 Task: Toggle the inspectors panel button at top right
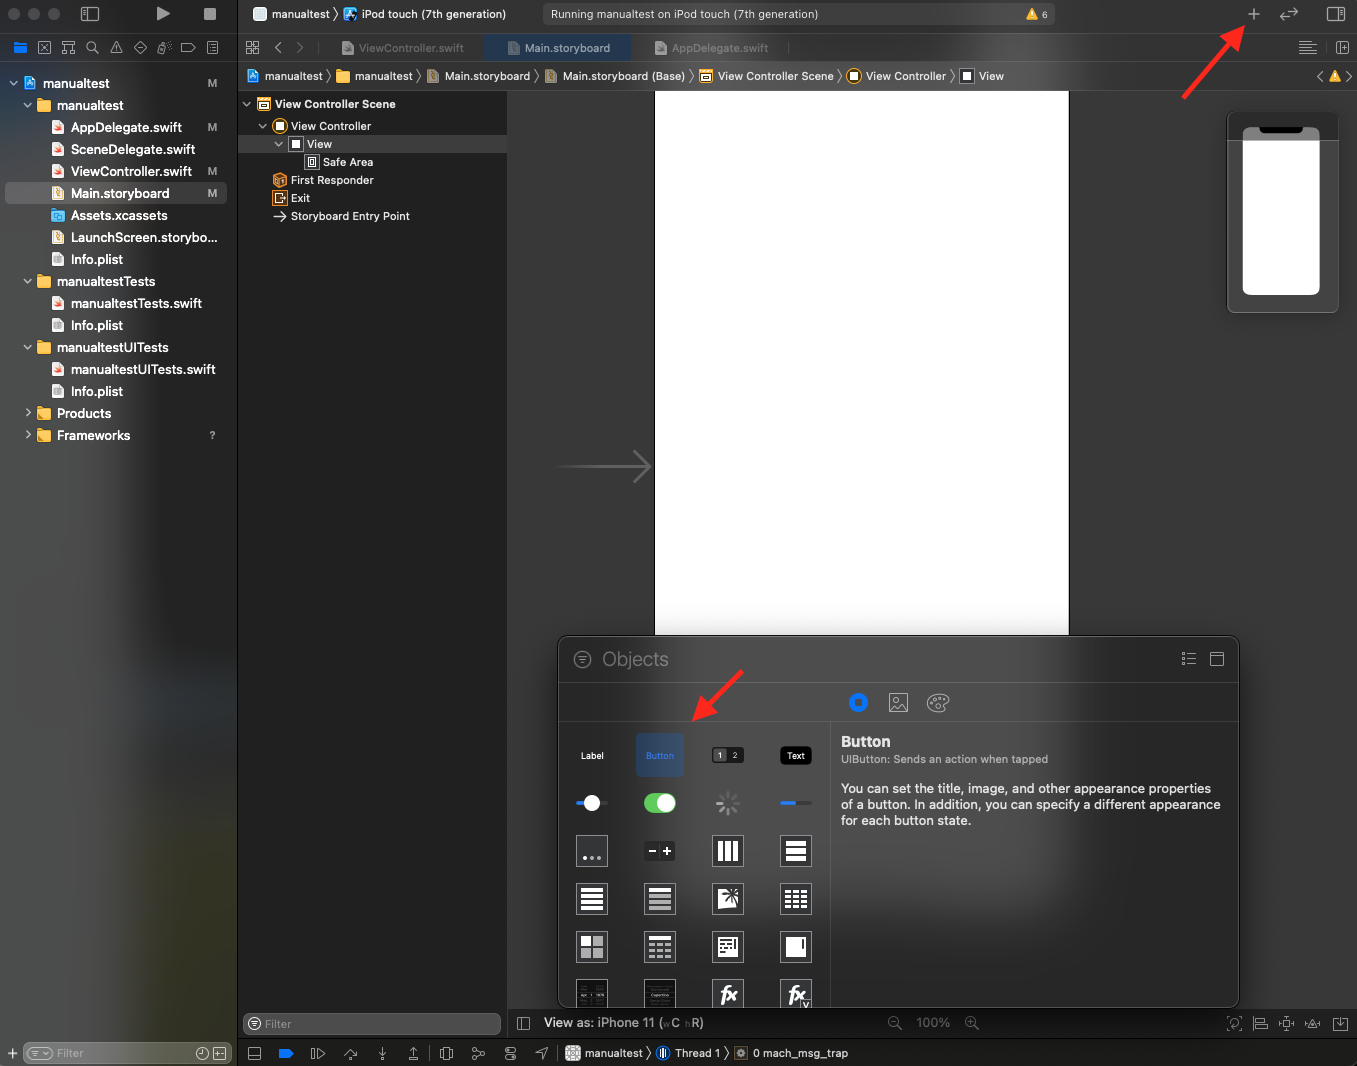1336,14
